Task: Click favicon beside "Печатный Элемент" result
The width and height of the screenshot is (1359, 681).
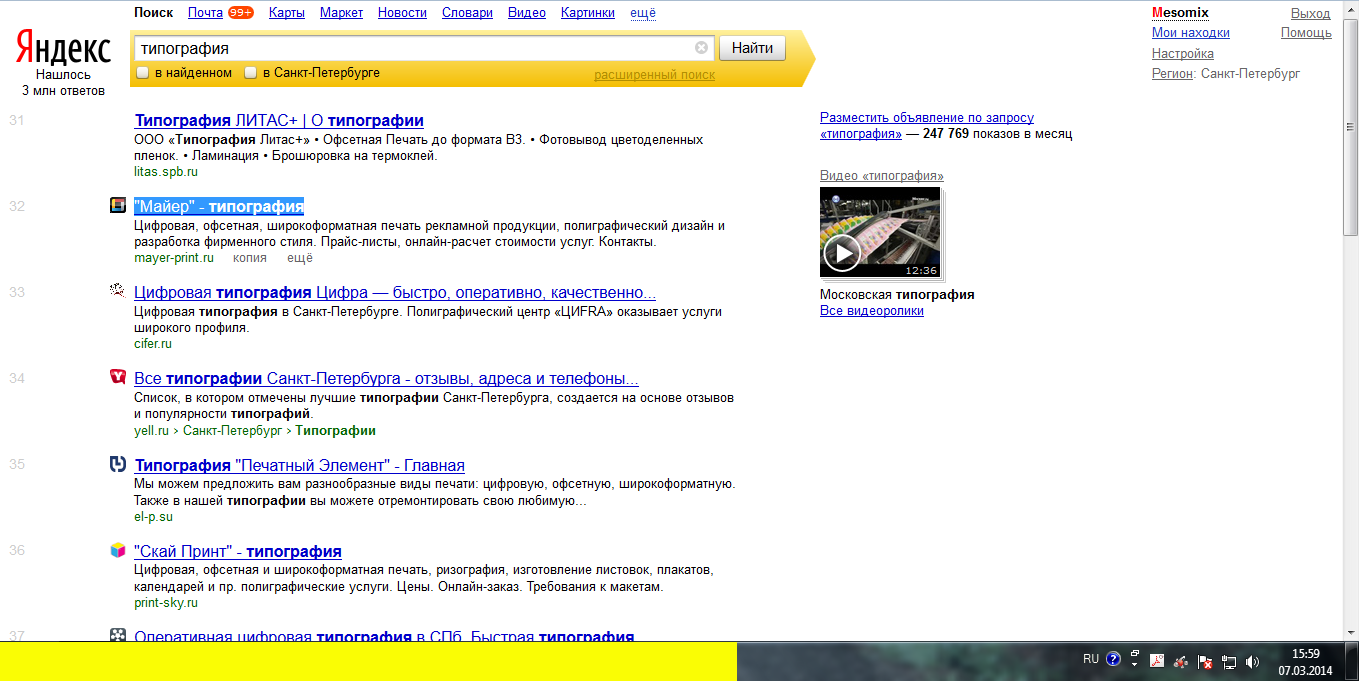Action: pos(118,464)
